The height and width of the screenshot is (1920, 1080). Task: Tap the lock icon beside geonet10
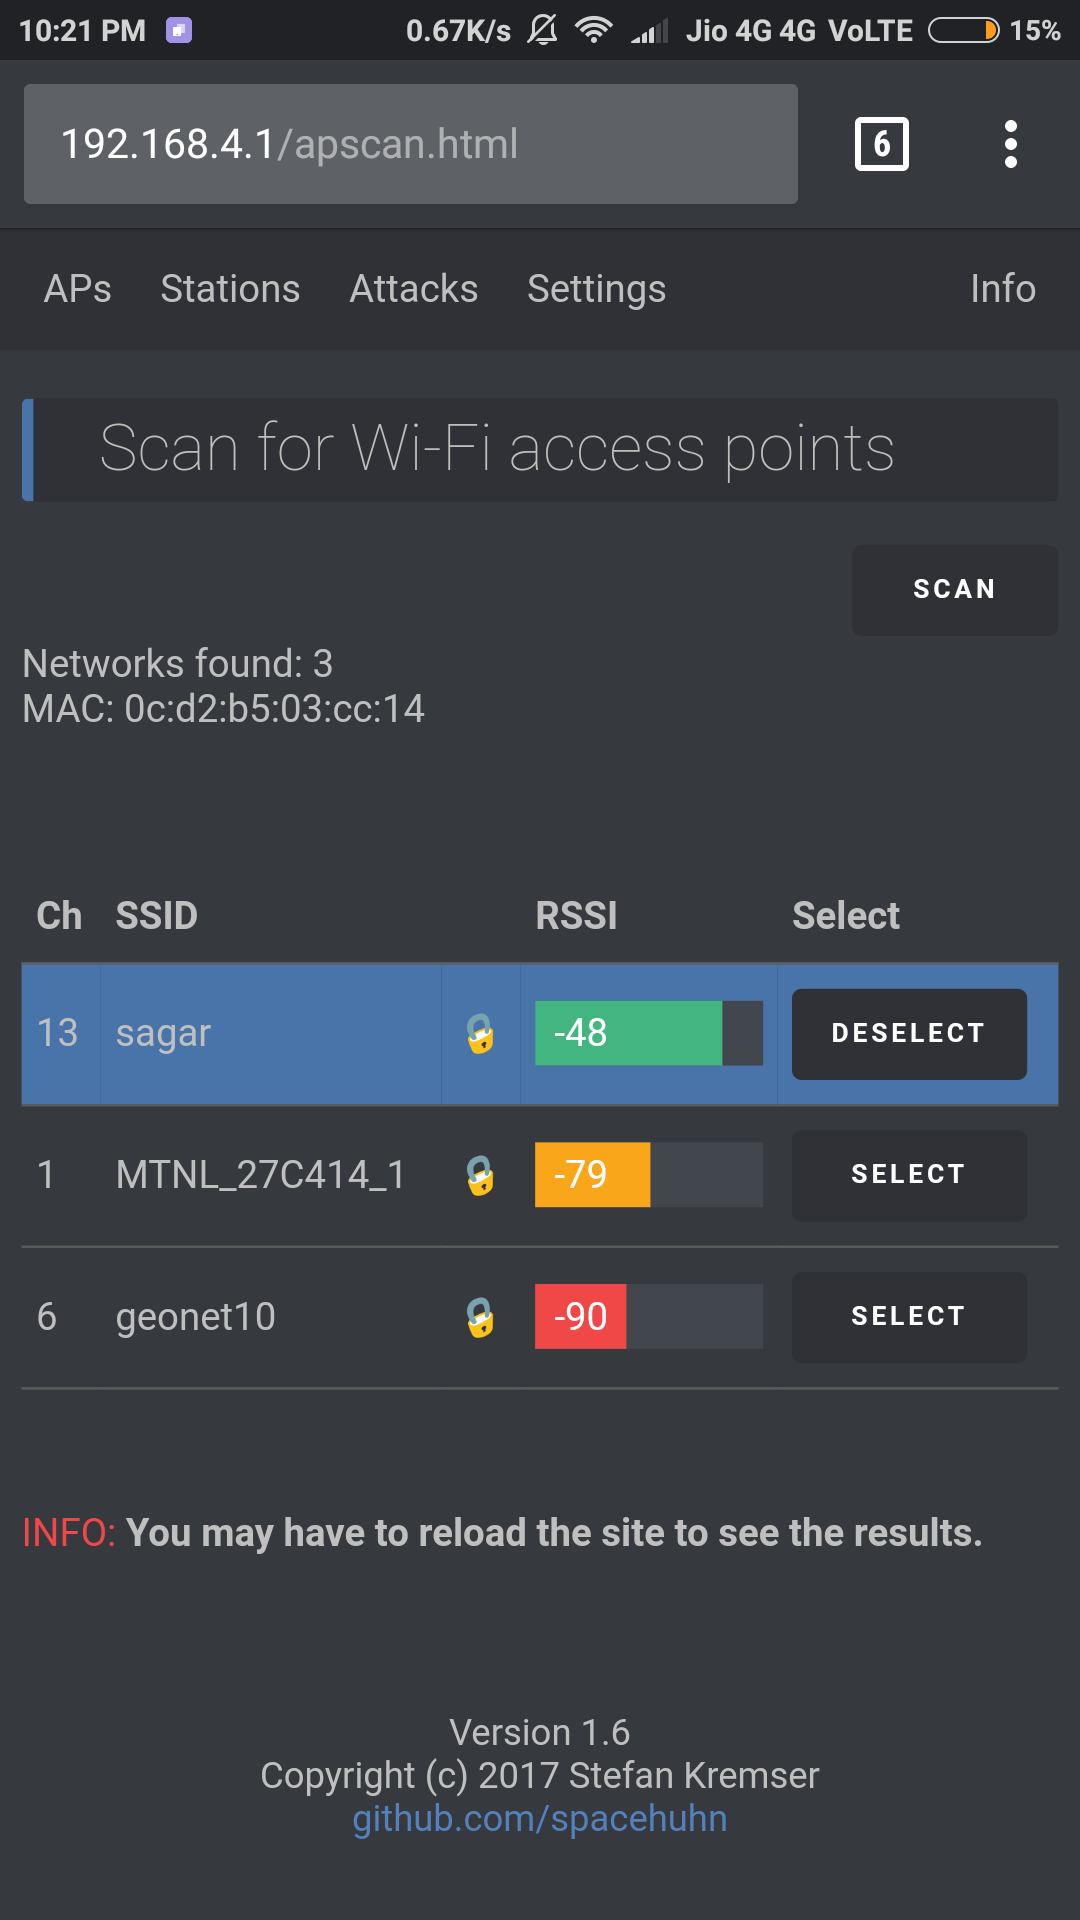480,1317
